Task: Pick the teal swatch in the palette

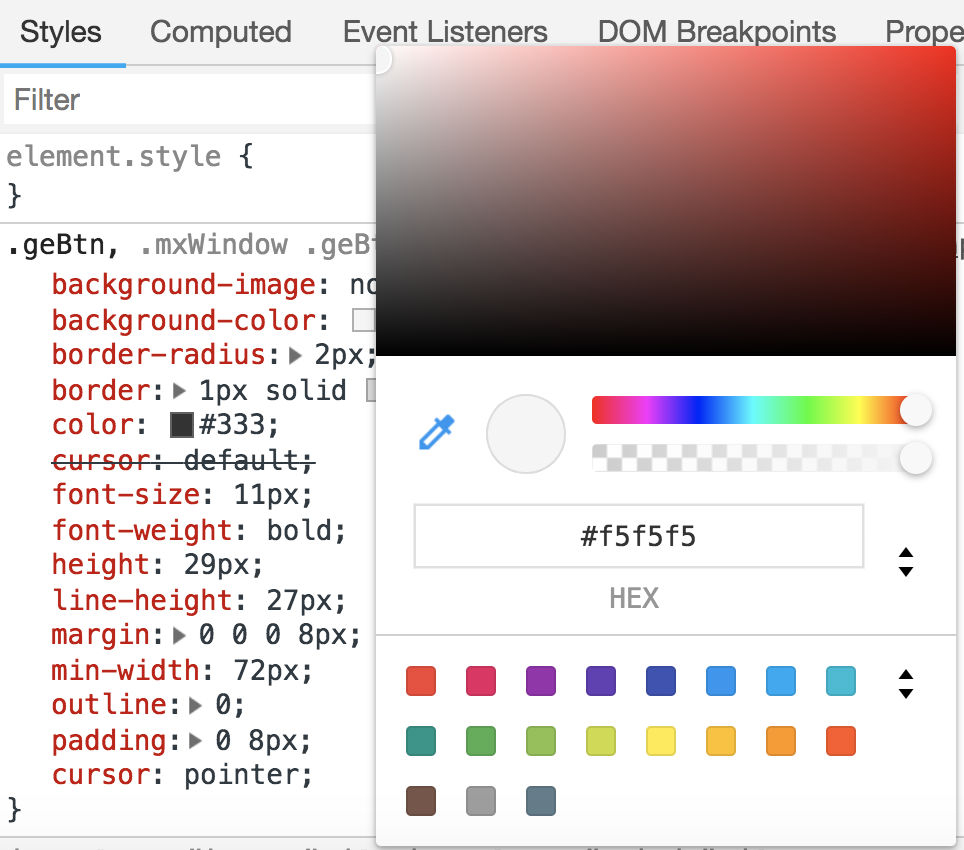Action: [420, 741]
